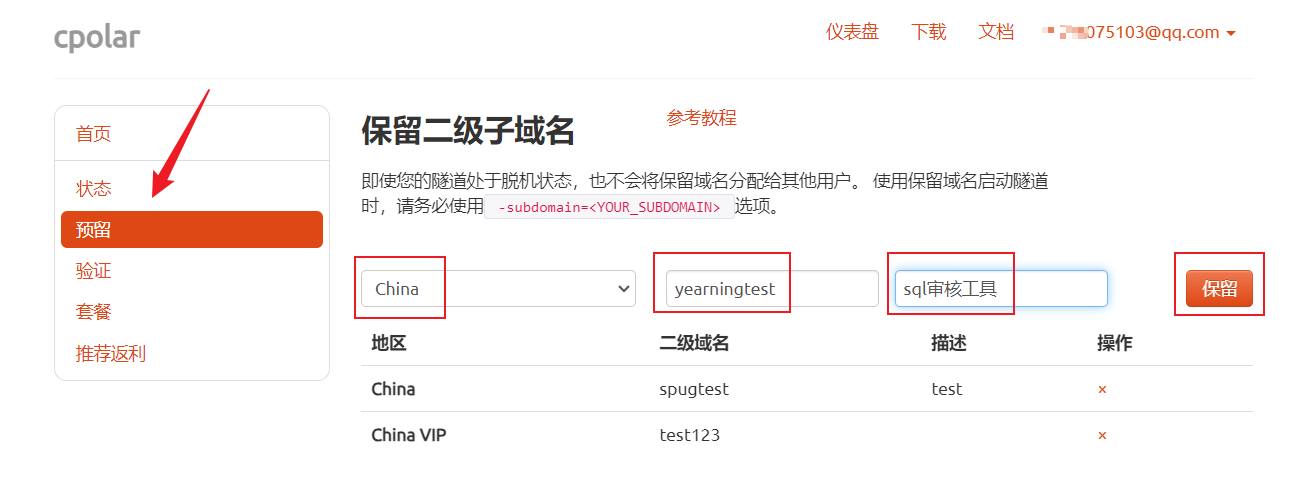
Task: Open 推荐返利 referral page
Action: [111, 353]
